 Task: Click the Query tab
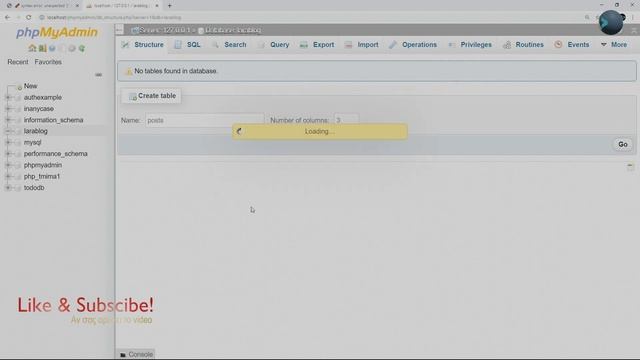(273, 44)
